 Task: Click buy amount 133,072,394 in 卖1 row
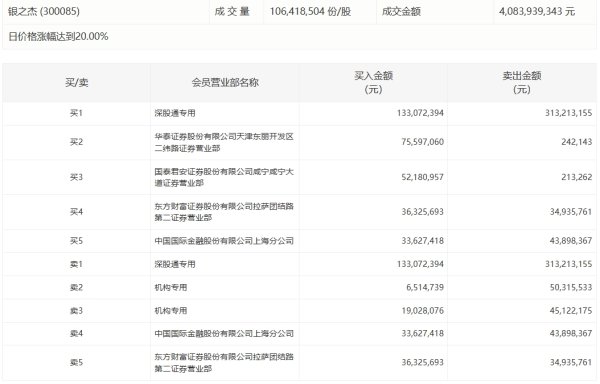pos(420,264)
